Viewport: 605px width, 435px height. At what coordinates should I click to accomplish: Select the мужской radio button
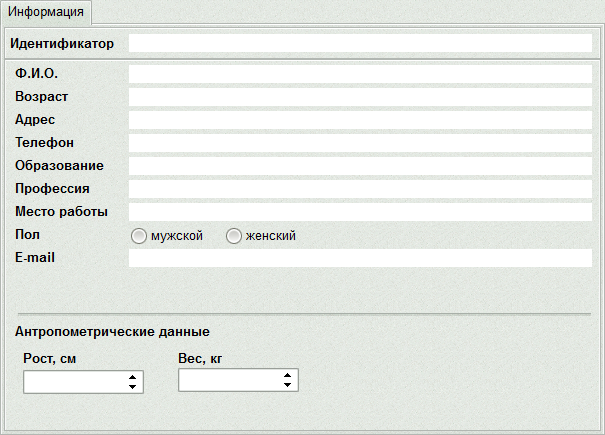point(139,236)
